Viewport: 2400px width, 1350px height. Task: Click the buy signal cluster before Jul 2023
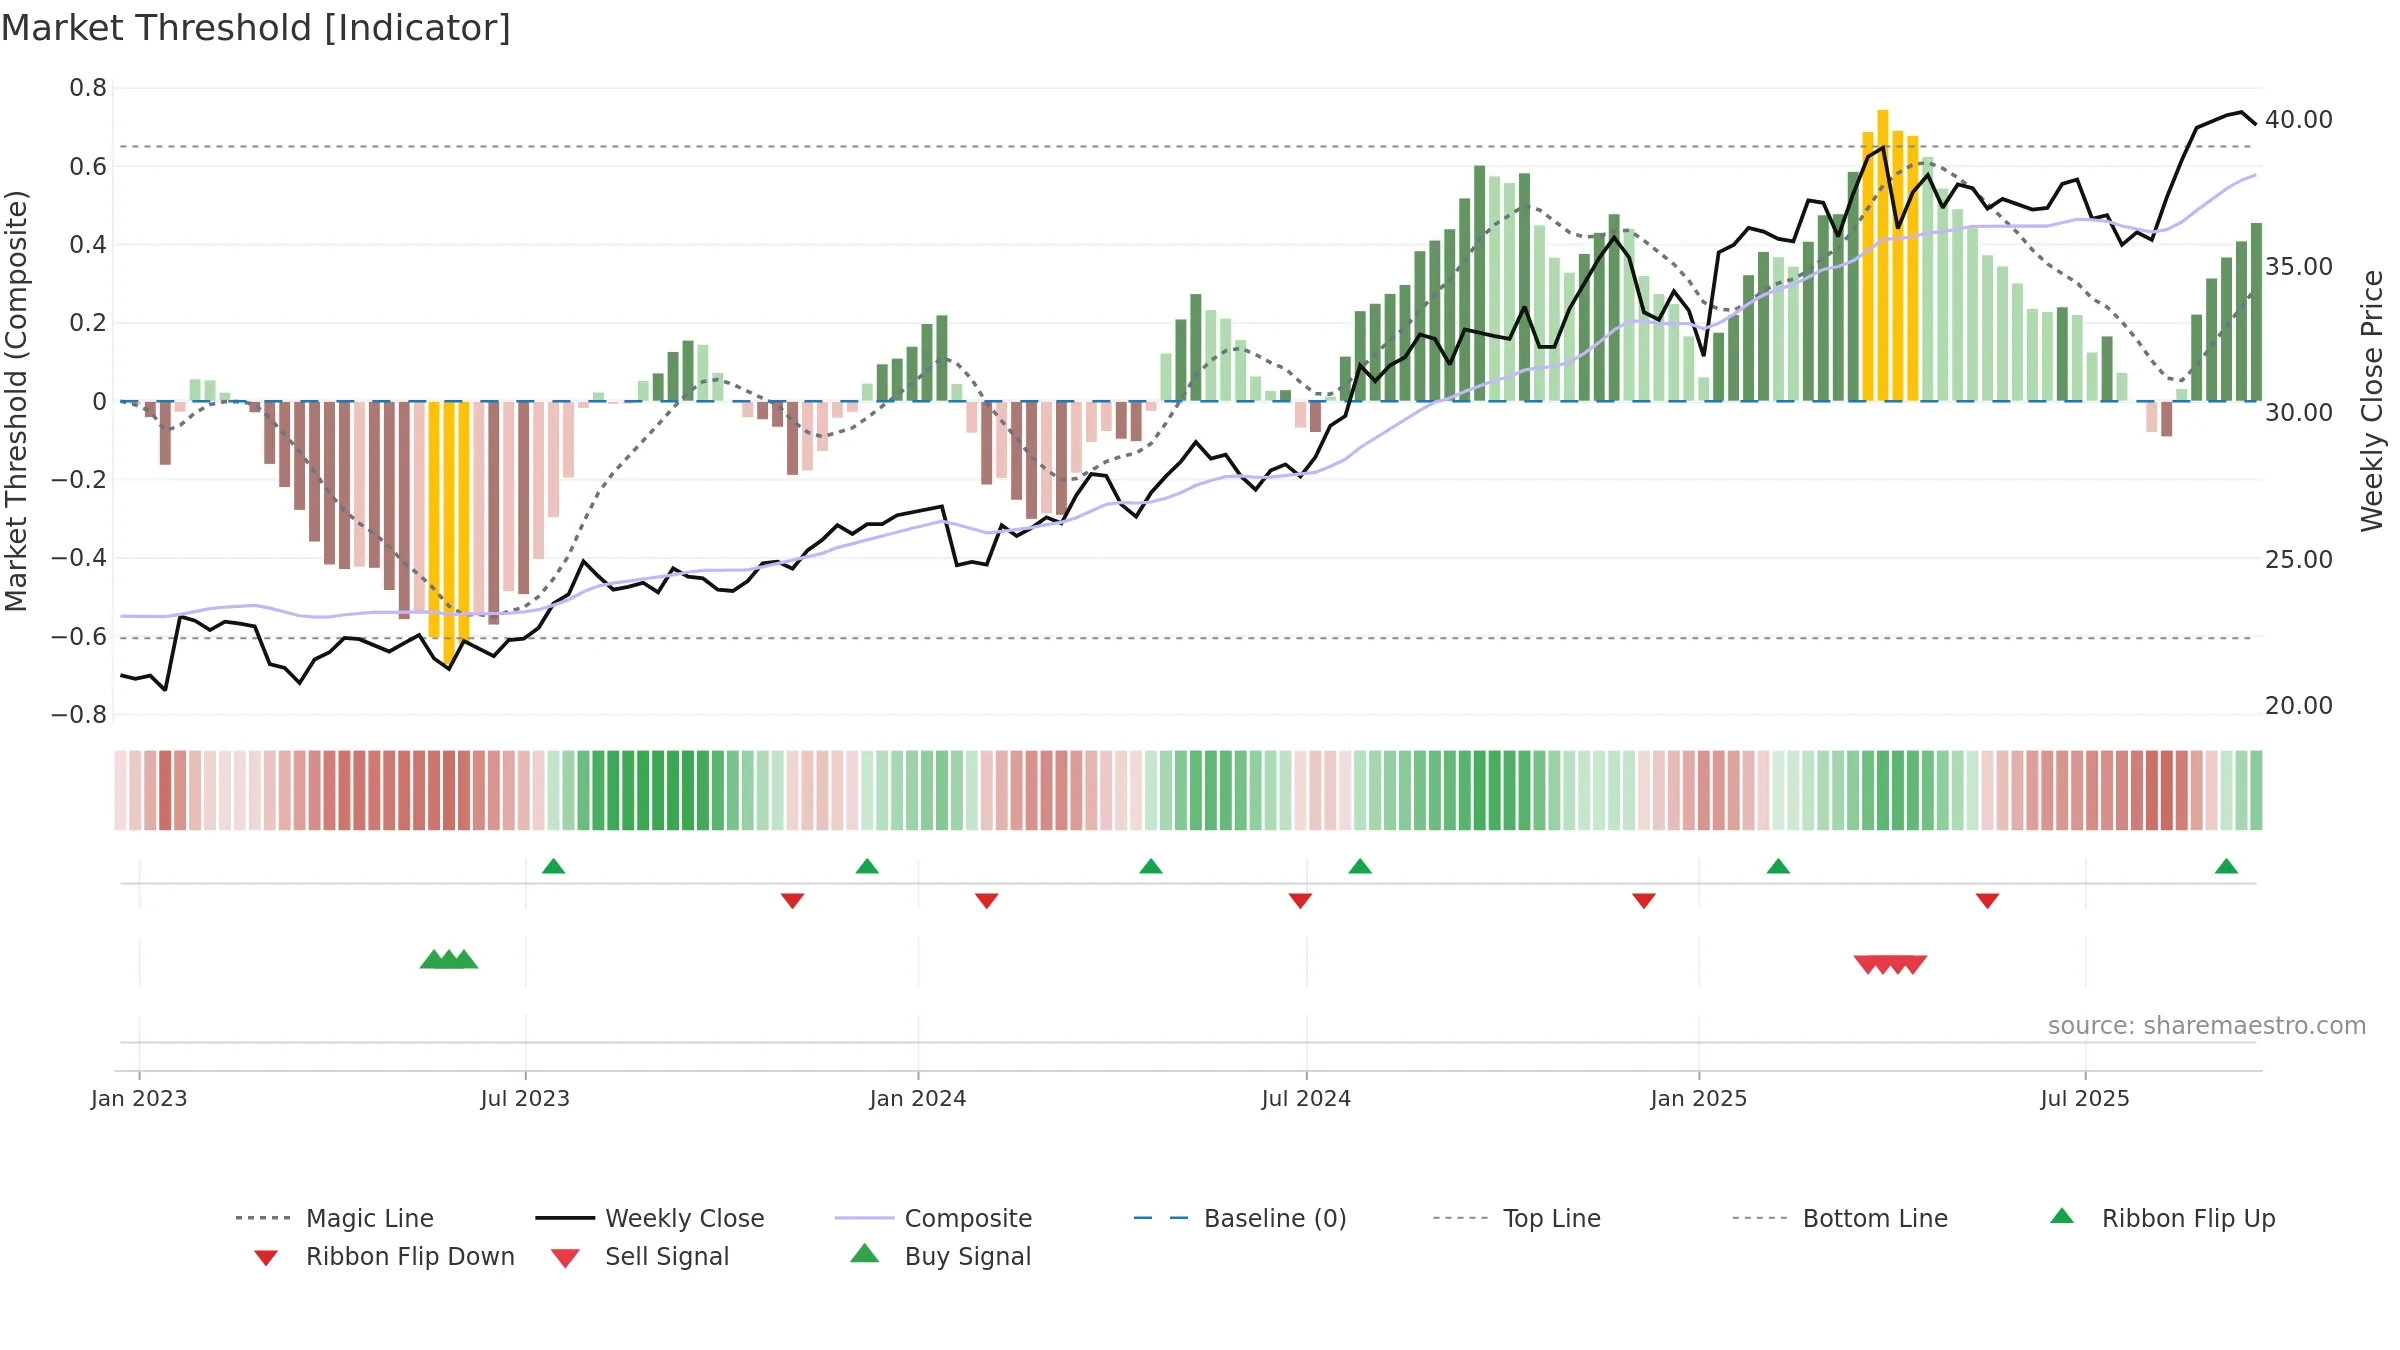point(449,959)
